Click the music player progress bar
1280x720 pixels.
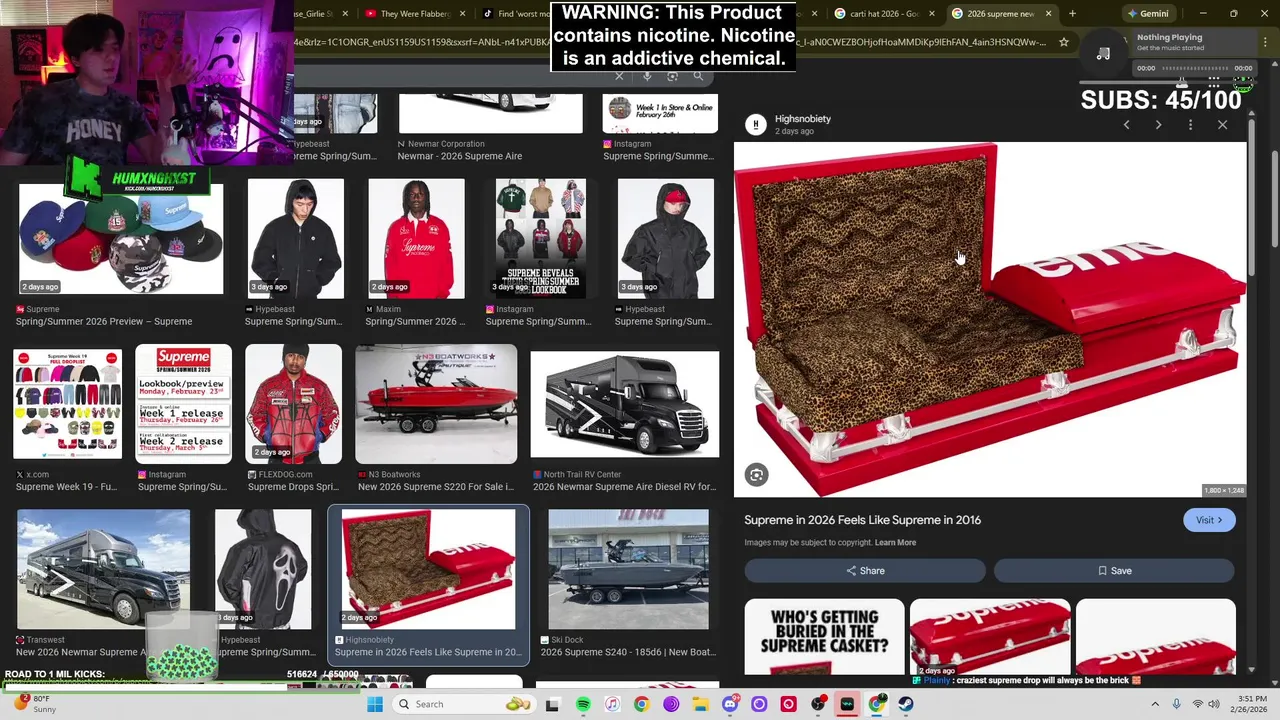pyautogui.click(x=1194, y=68)
